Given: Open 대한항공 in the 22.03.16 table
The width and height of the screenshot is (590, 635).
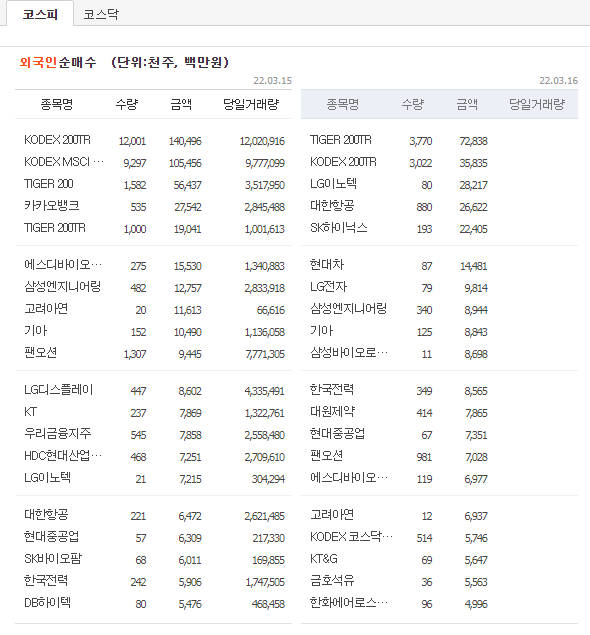Looking at the screenshot, I should [x=332, y=206].
